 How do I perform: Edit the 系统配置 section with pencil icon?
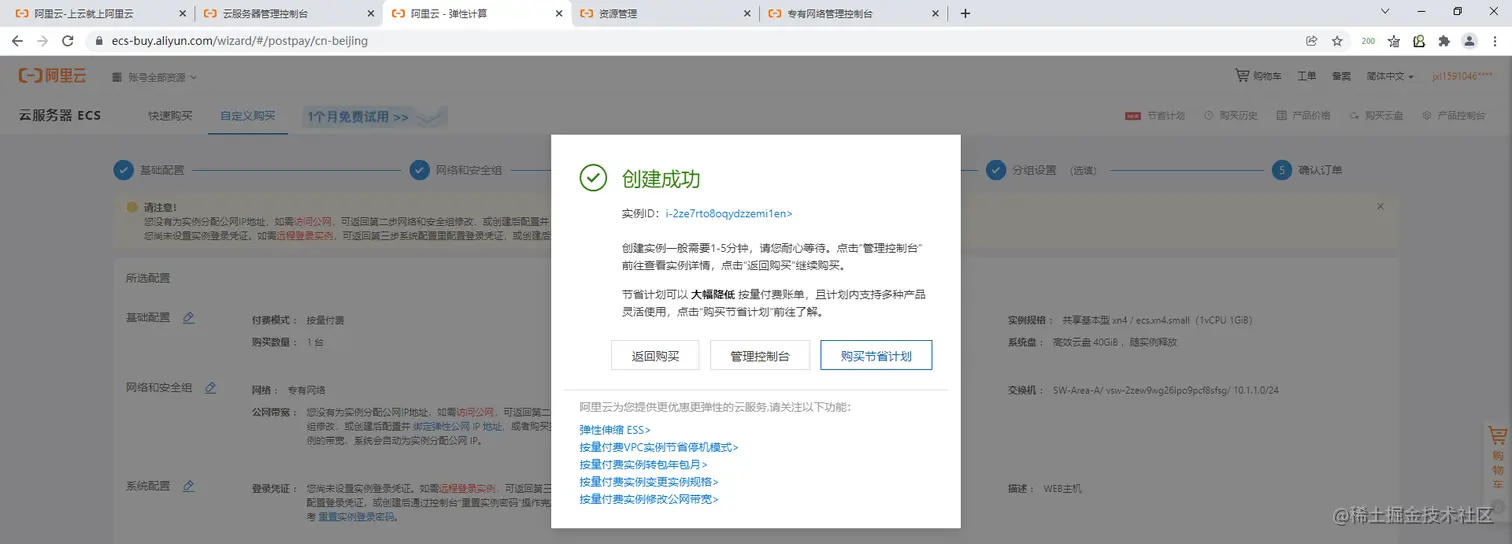click(188, 487)
